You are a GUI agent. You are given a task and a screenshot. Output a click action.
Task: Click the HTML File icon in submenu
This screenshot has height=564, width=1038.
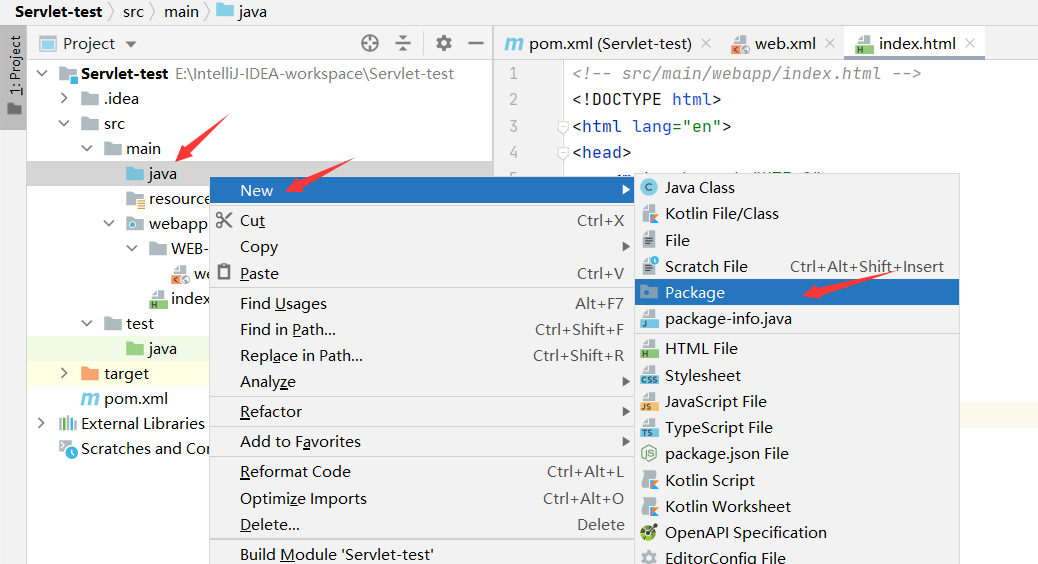[x=649, y=349]
